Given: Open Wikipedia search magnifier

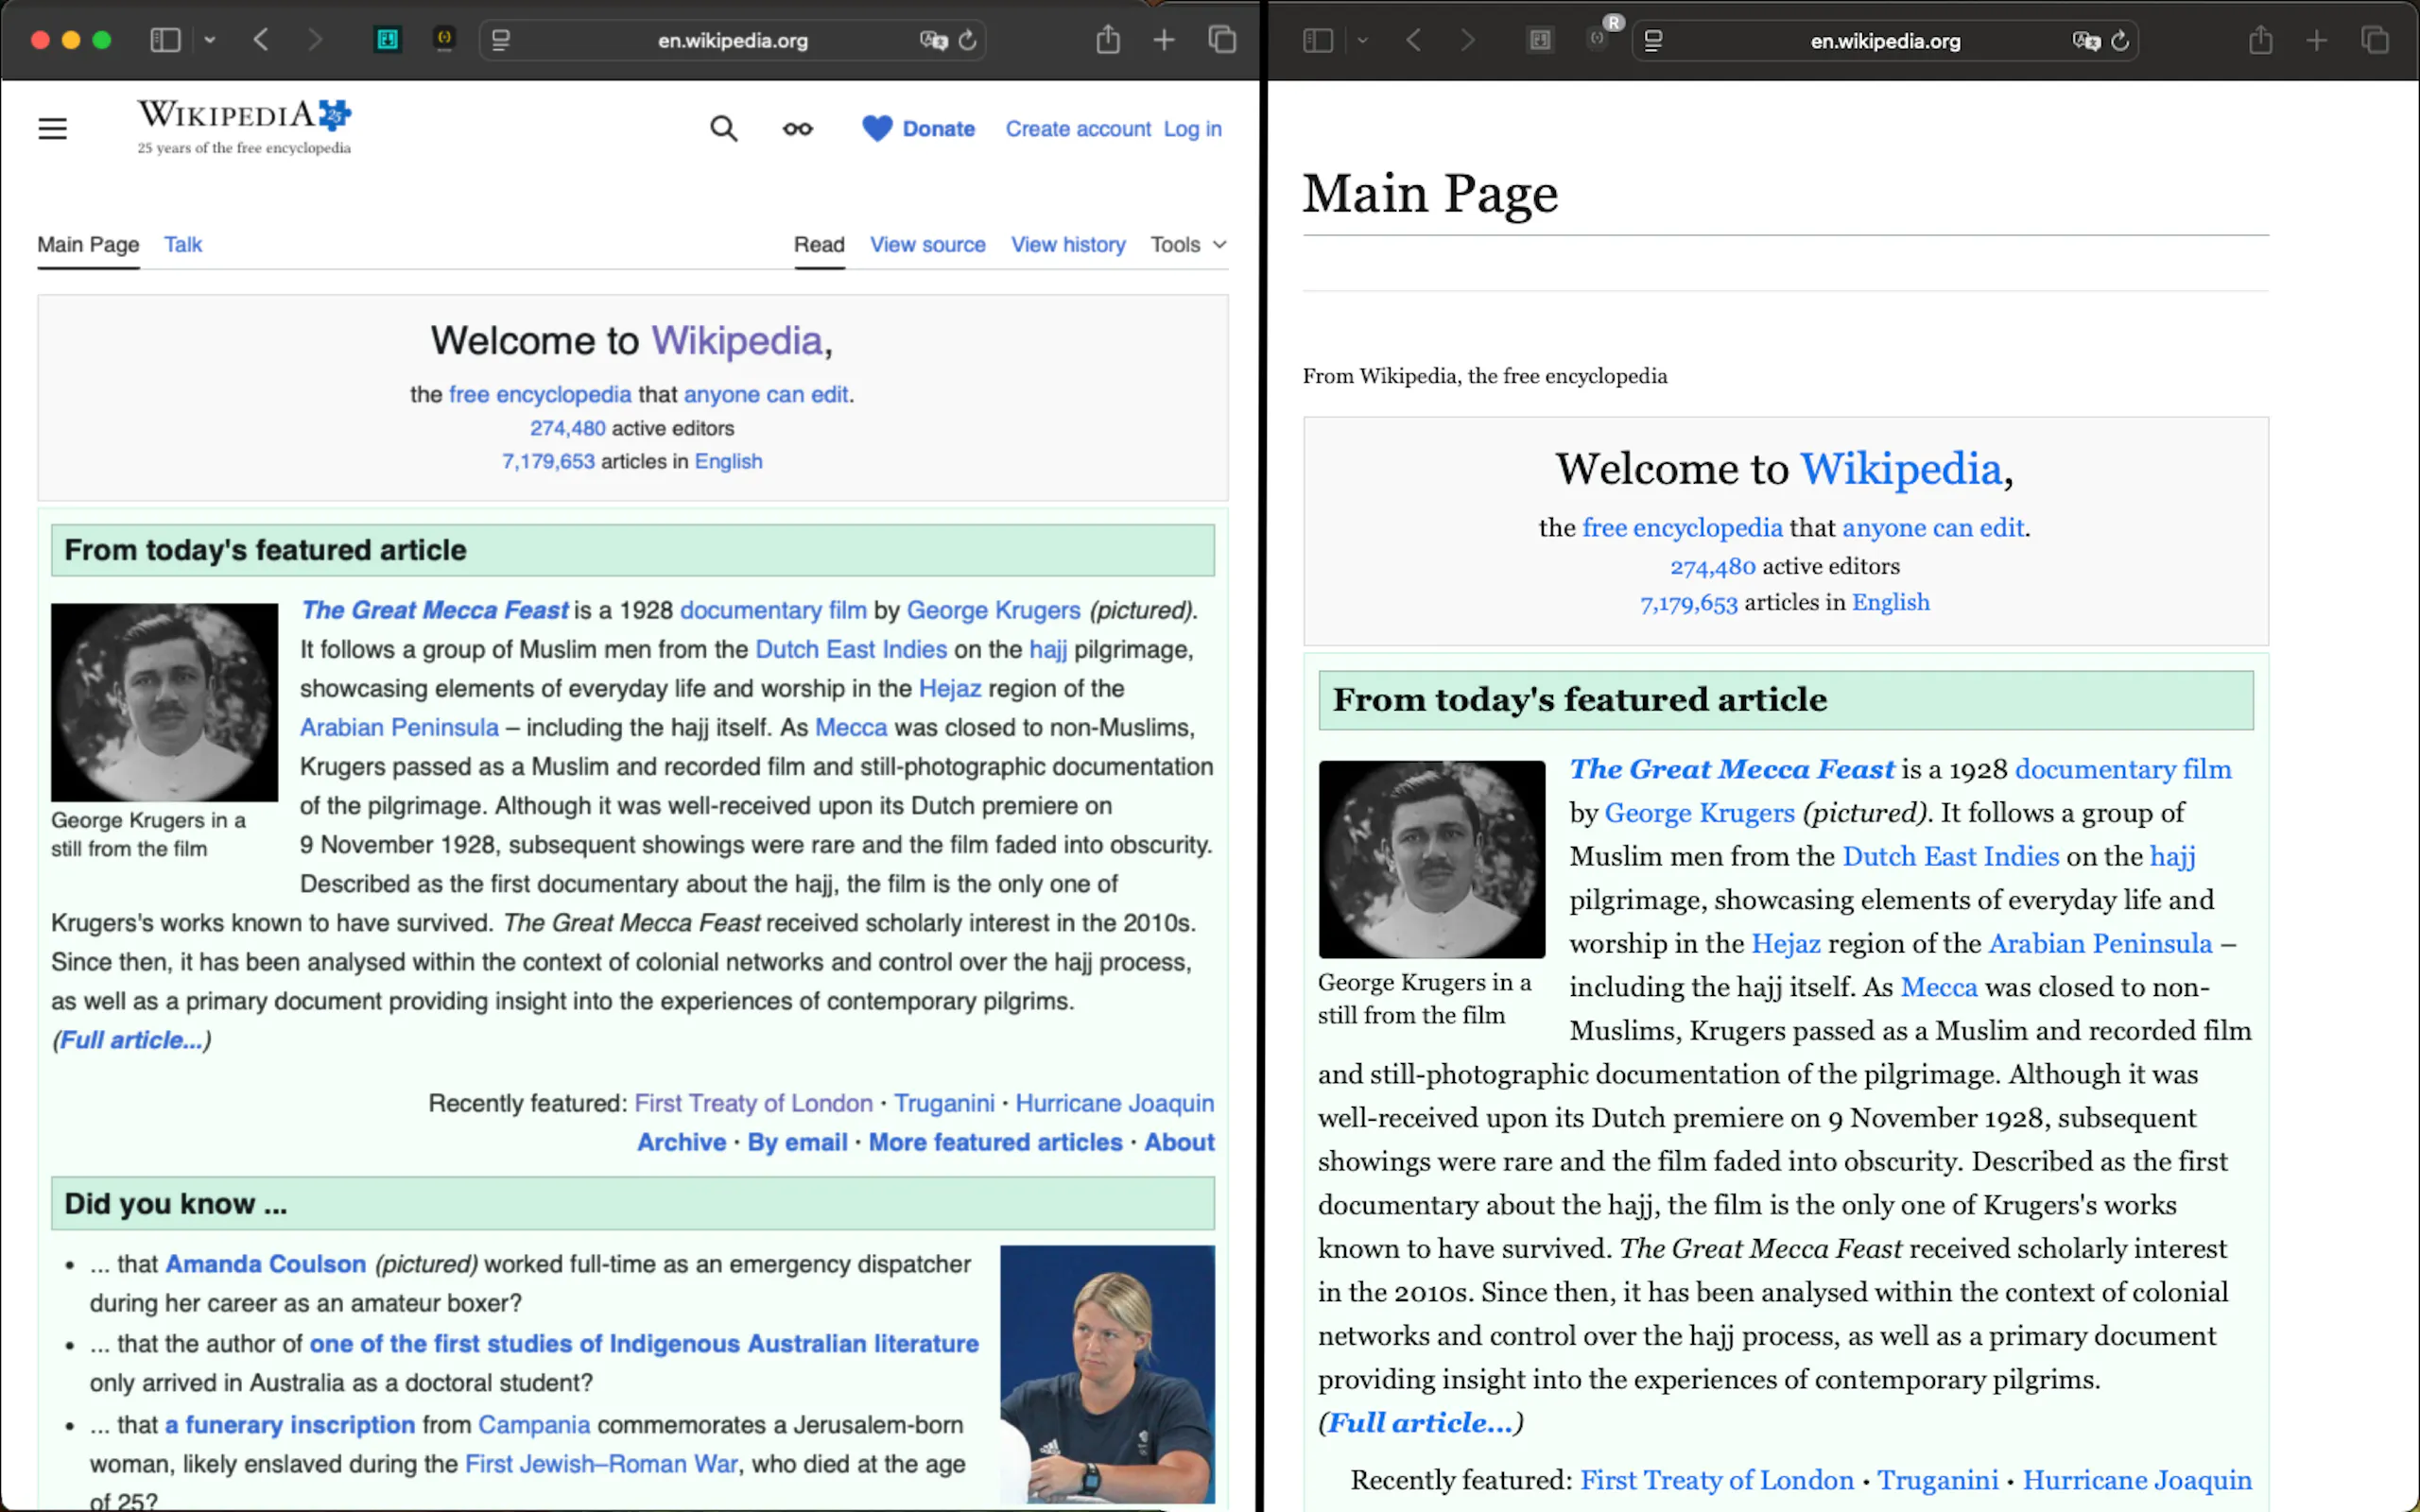Looking at the screenshot, I should (x=724, y=129).
